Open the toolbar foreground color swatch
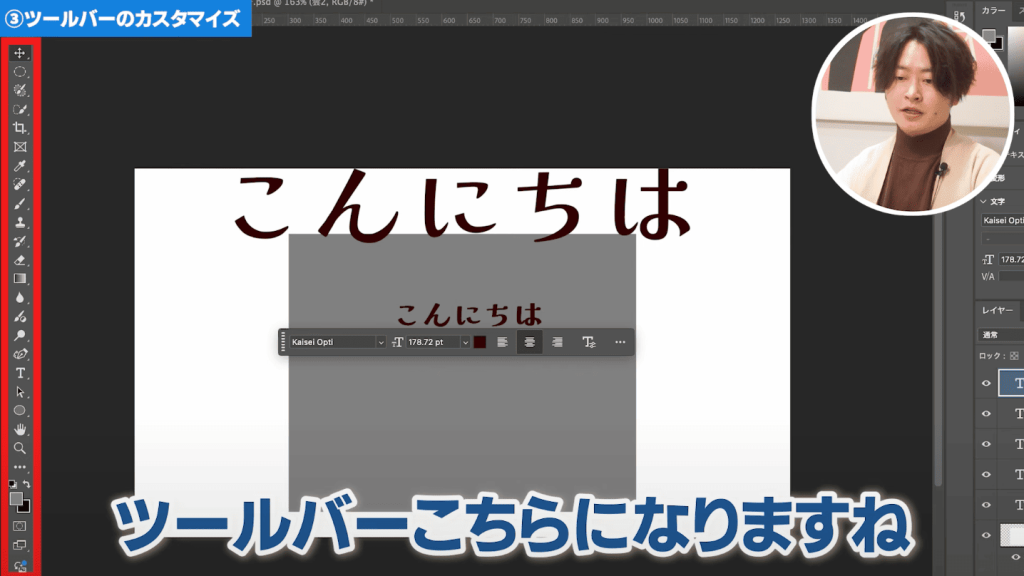The height and width of the screenshot is (576, 1024). [15, 499]
